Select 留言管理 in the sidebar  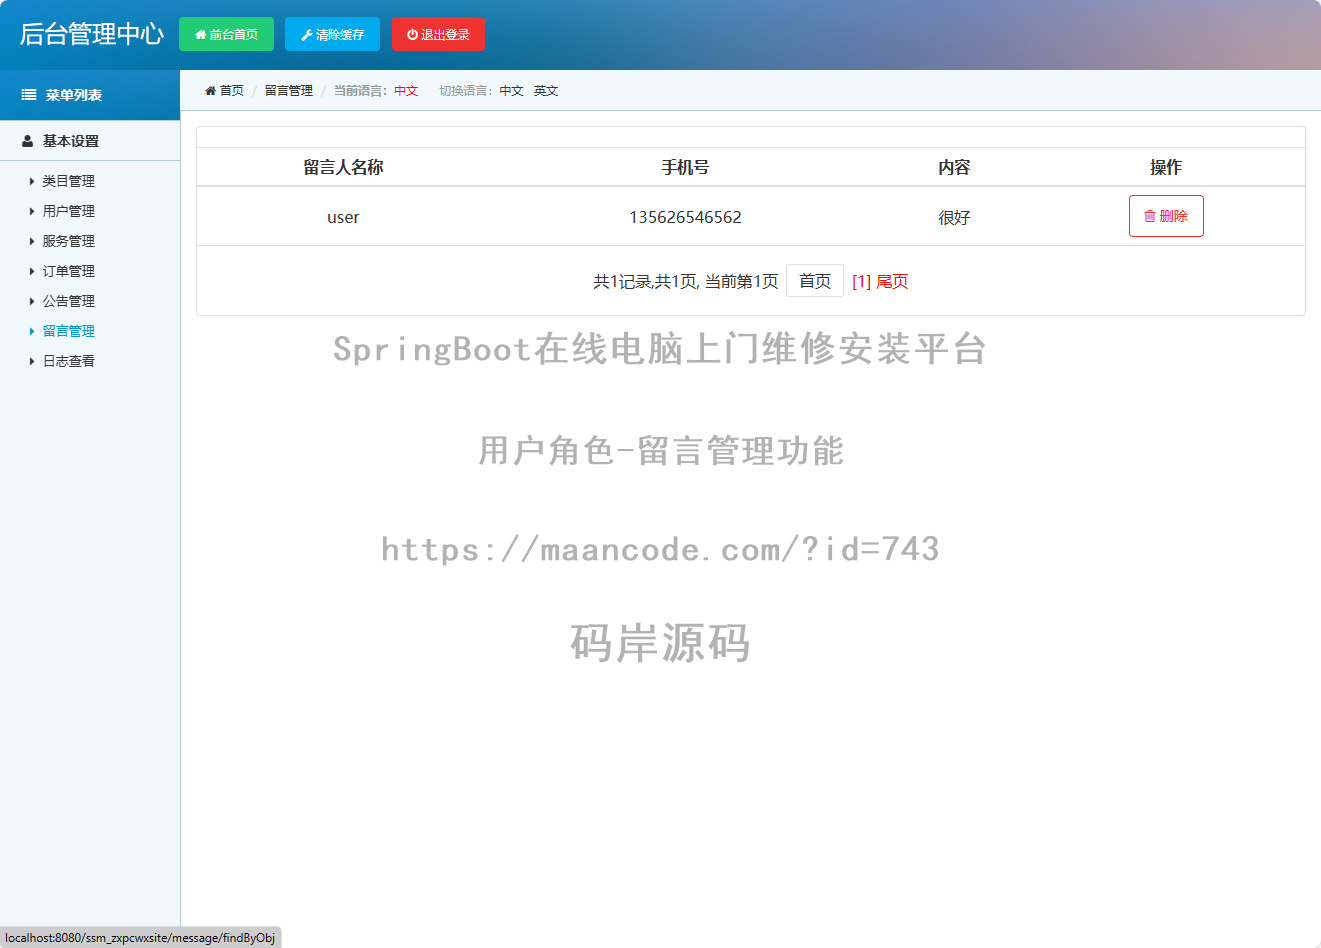tap(69, 331)
